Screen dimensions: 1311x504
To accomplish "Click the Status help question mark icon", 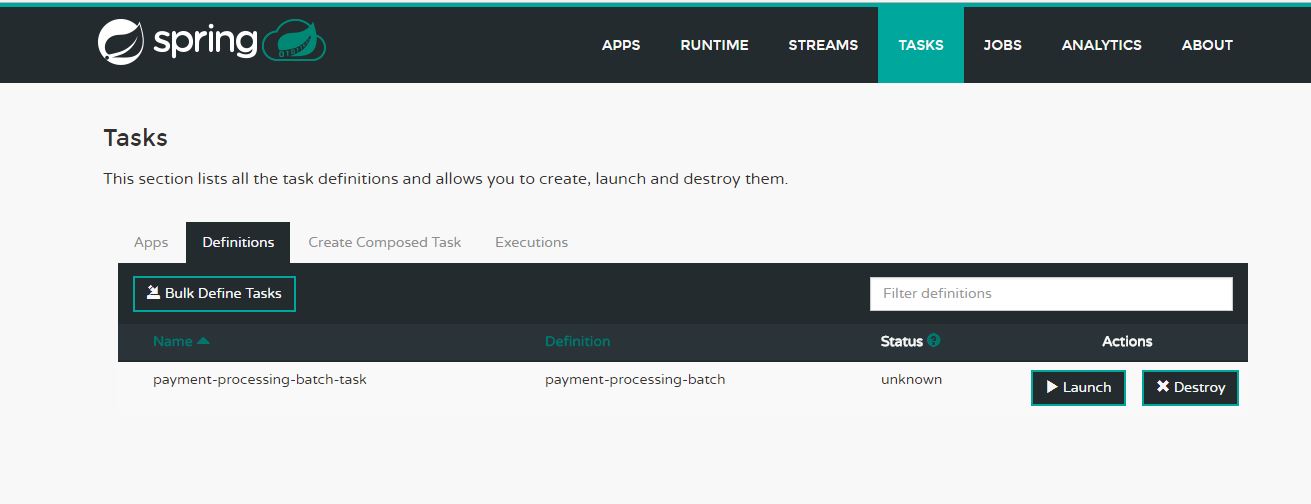I will click(x=934, y=340).
